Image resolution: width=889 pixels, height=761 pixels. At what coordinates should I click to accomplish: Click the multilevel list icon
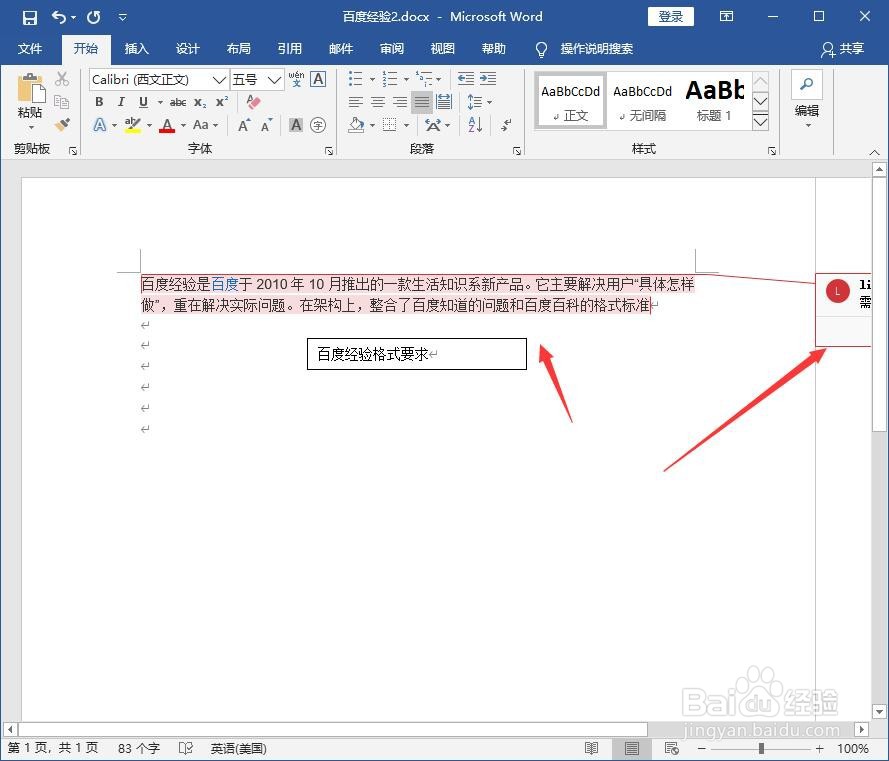click(424, 79)
